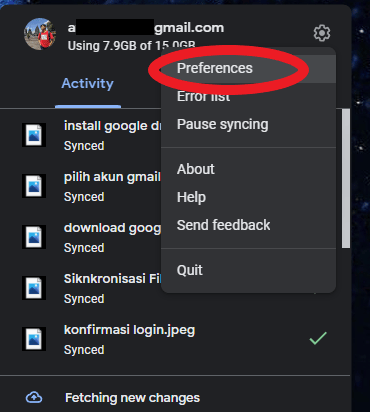The image size is (370, 412).
Task: Switch to the Activity tab
Action: click(88, 83)
